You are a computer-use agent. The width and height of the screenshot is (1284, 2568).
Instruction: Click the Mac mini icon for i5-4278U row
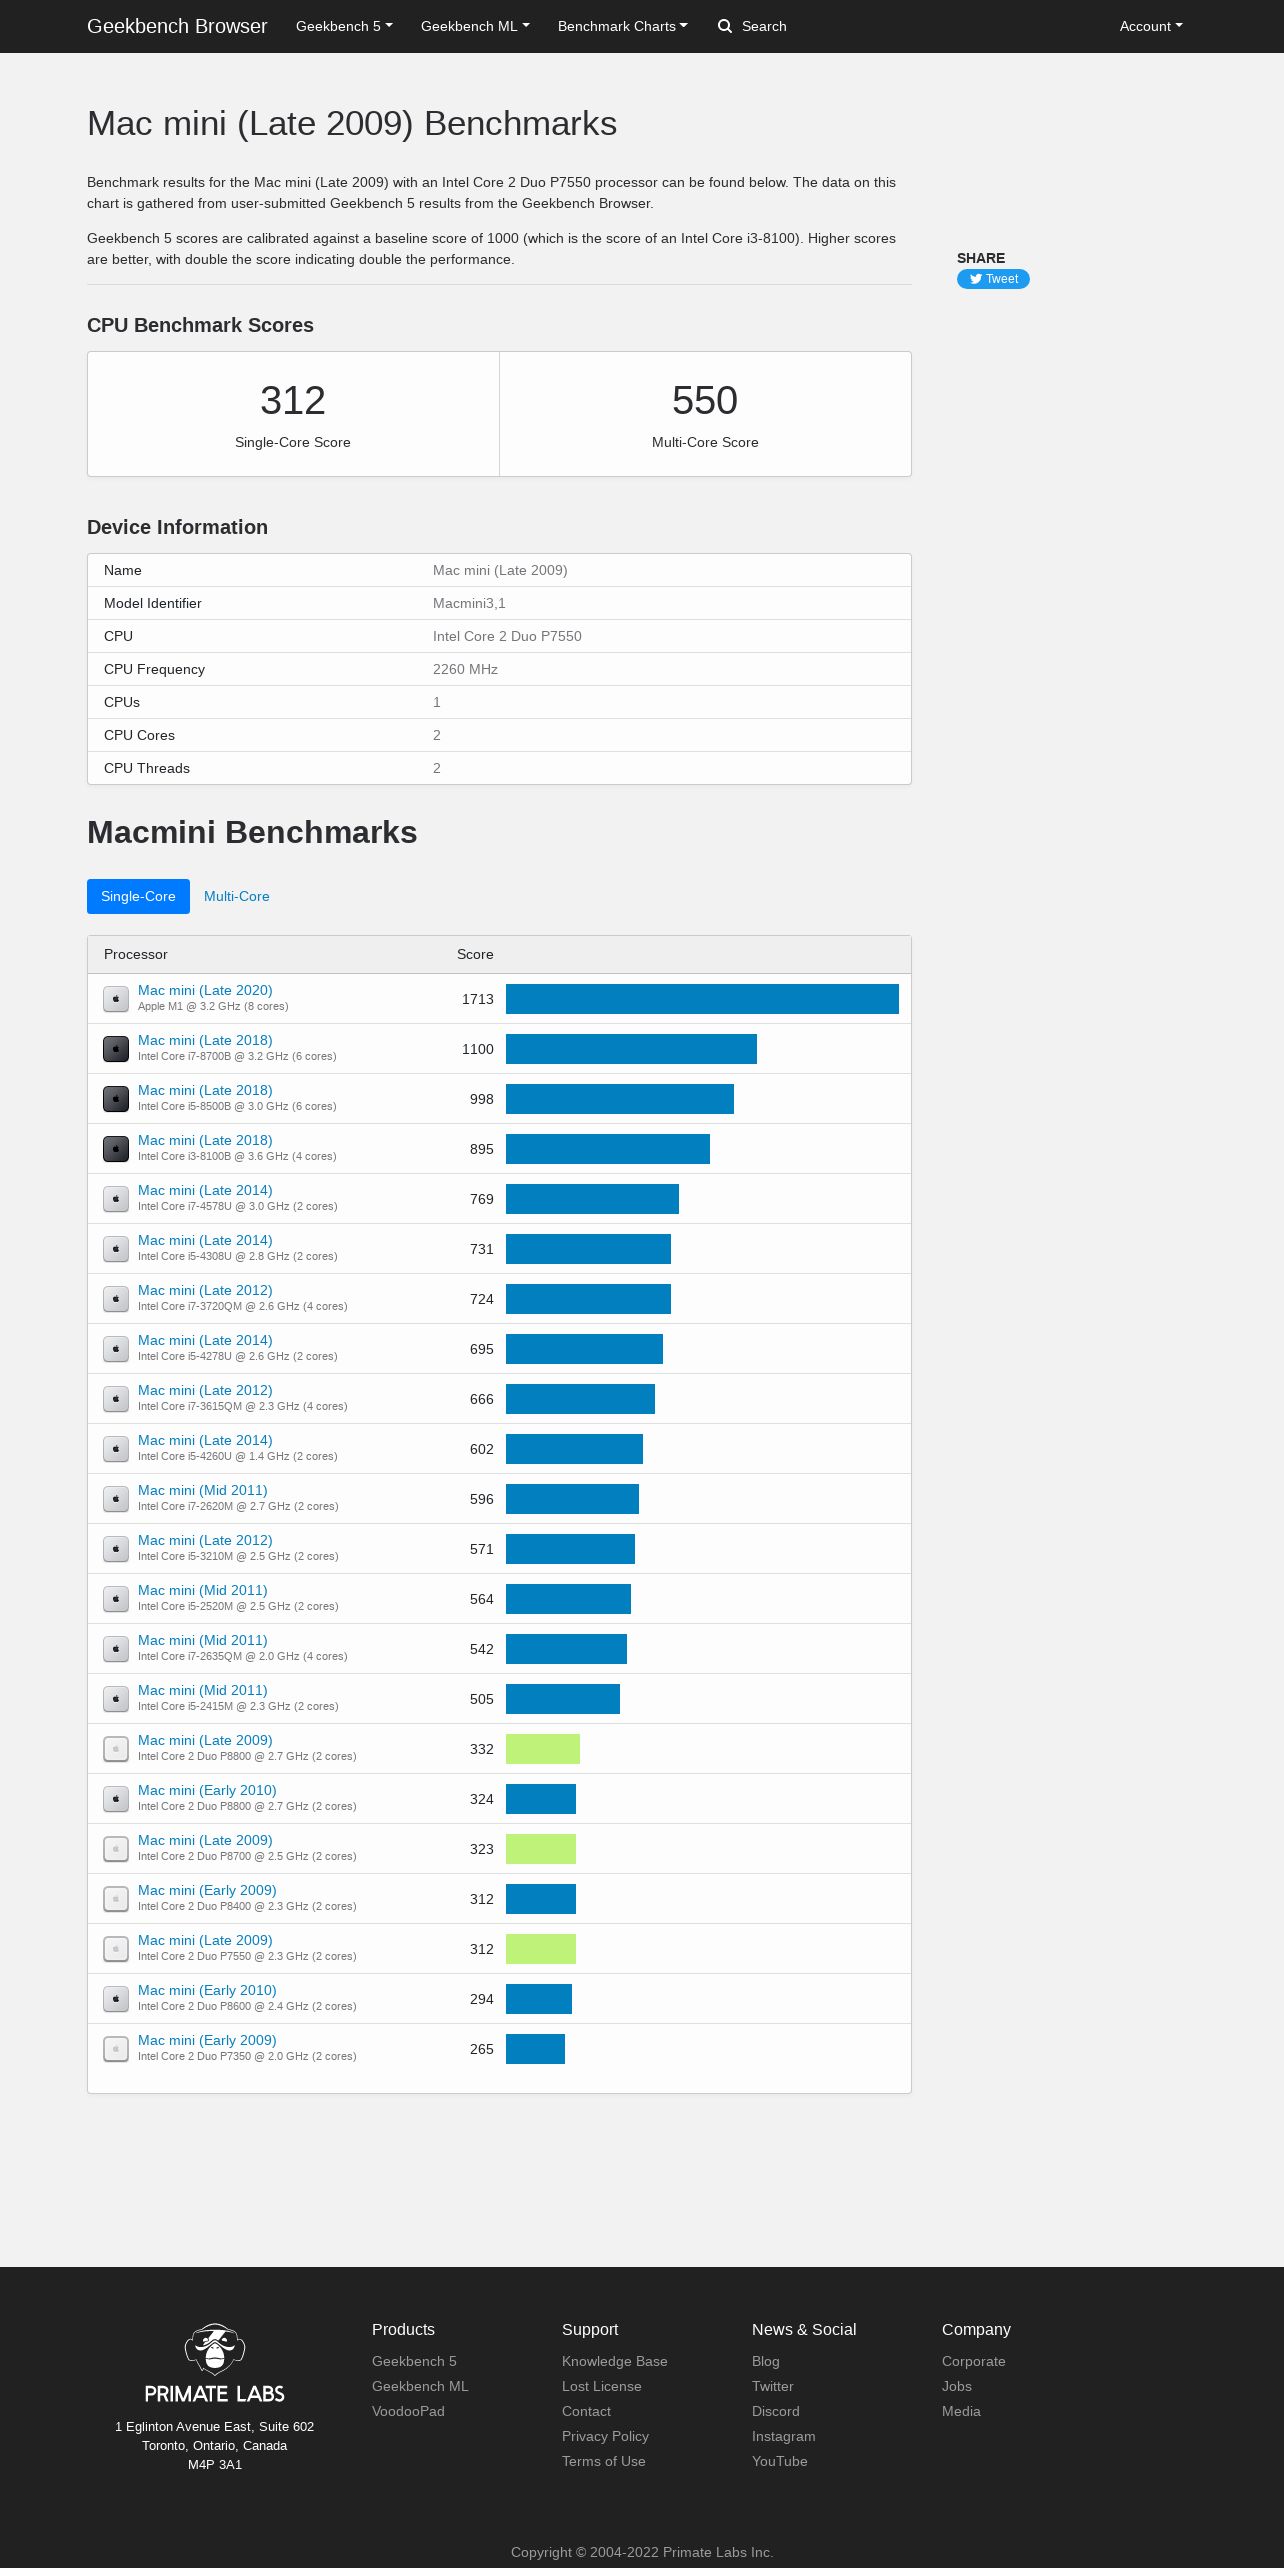116,1349
